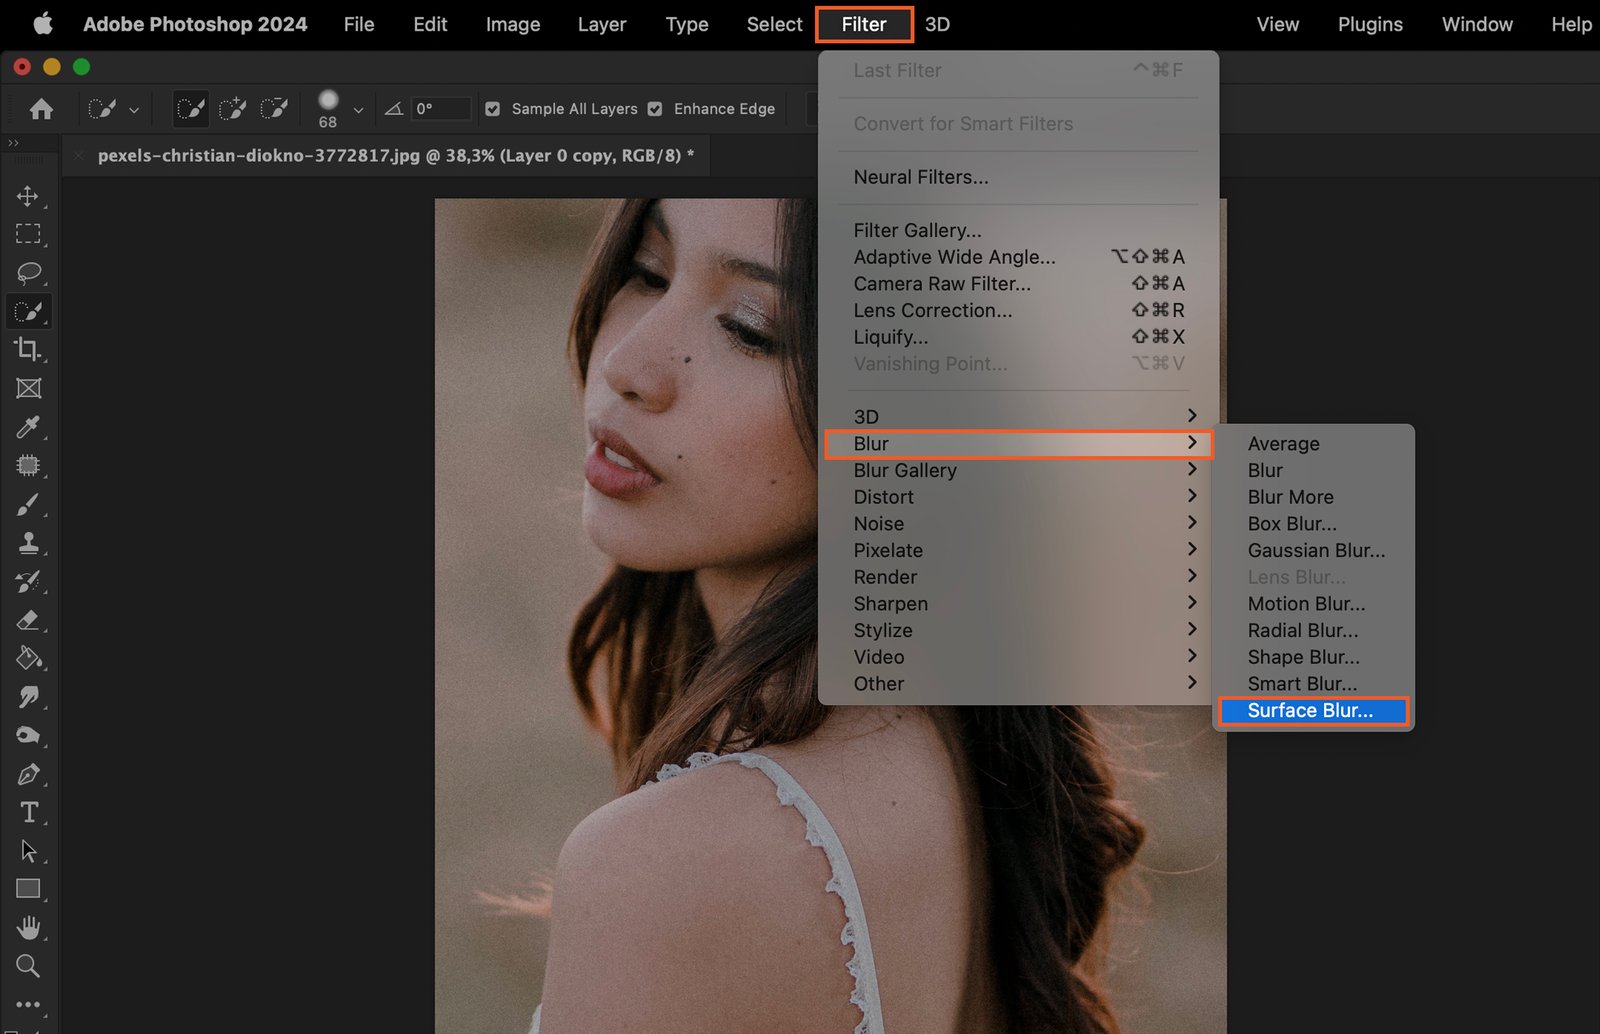Select the Crop tool
1600x1034 pixels.
click(x=28, y=349)
